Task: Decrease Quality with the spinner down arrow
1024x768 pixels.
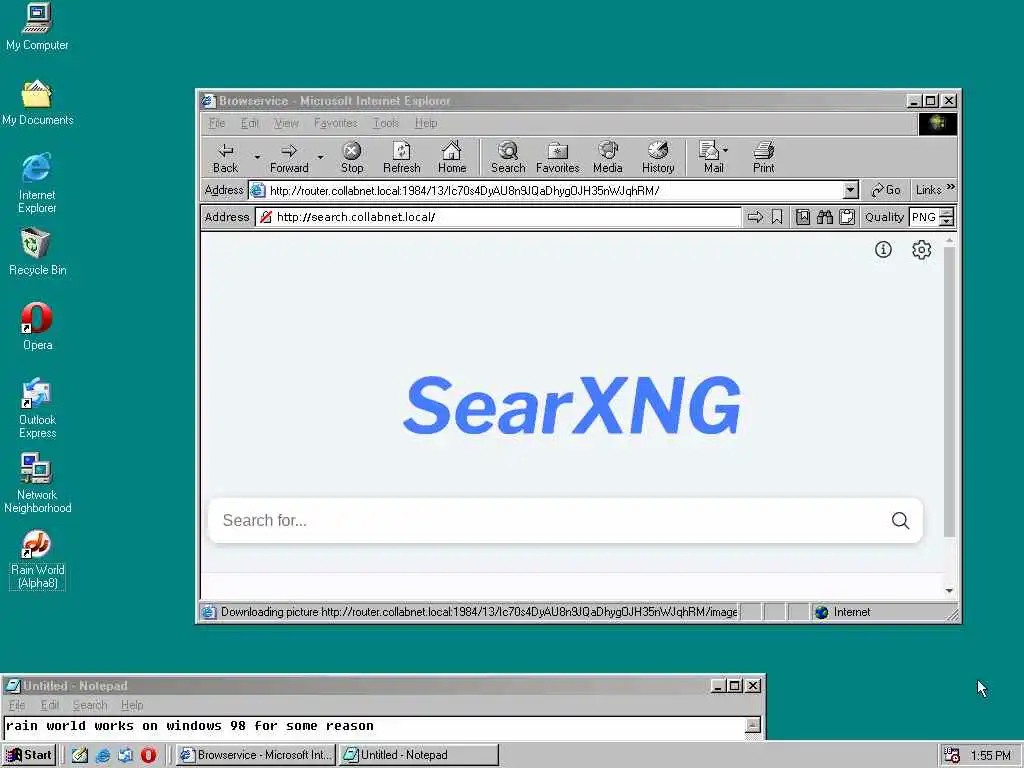Action: point(947,221)
